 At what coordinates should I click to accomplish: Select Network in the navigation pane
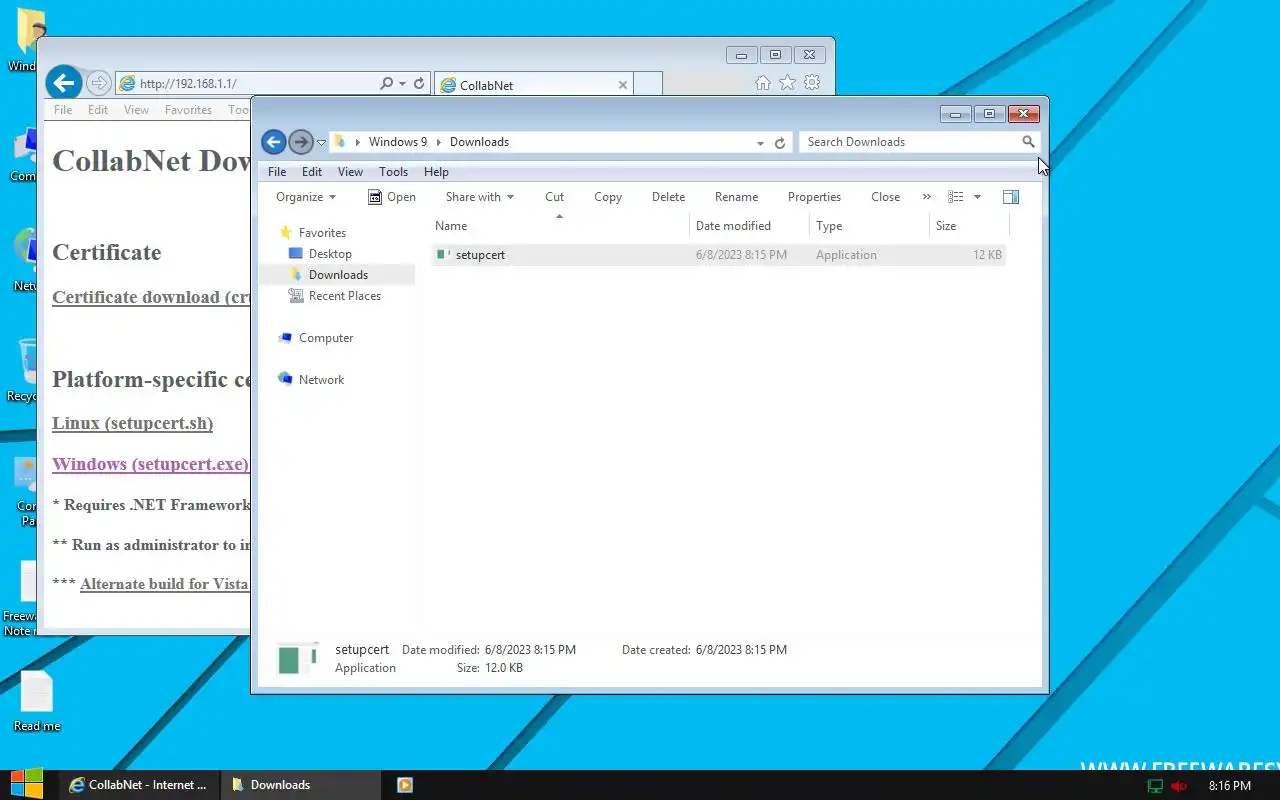pyautogui.click(x=321, y=380)
